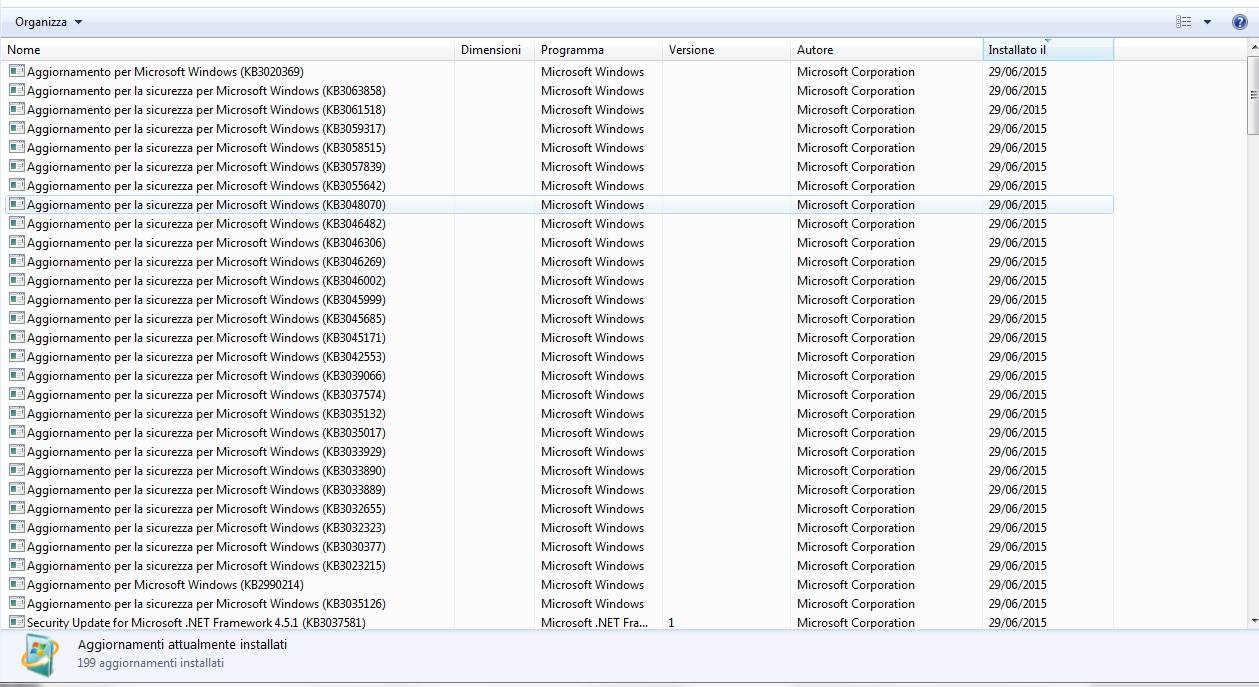Open the help question mark icon
Screen dimensions: 1259x687
(x=1239, y=22)
